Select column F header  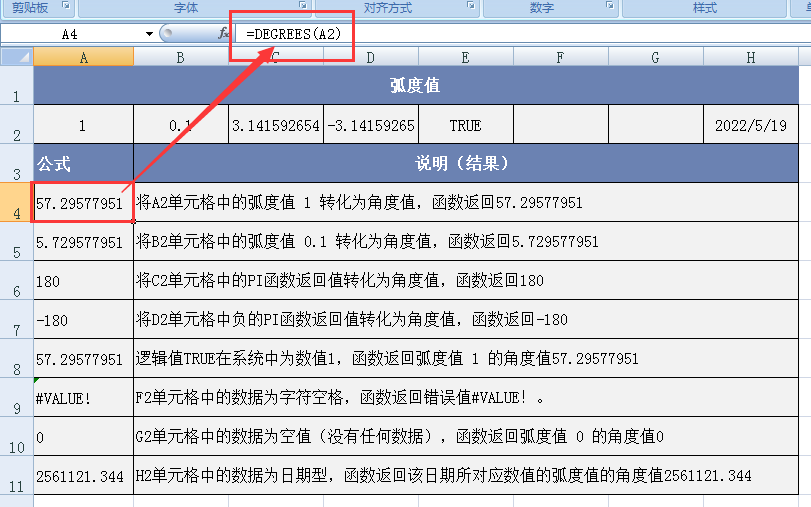click(560, 57)
